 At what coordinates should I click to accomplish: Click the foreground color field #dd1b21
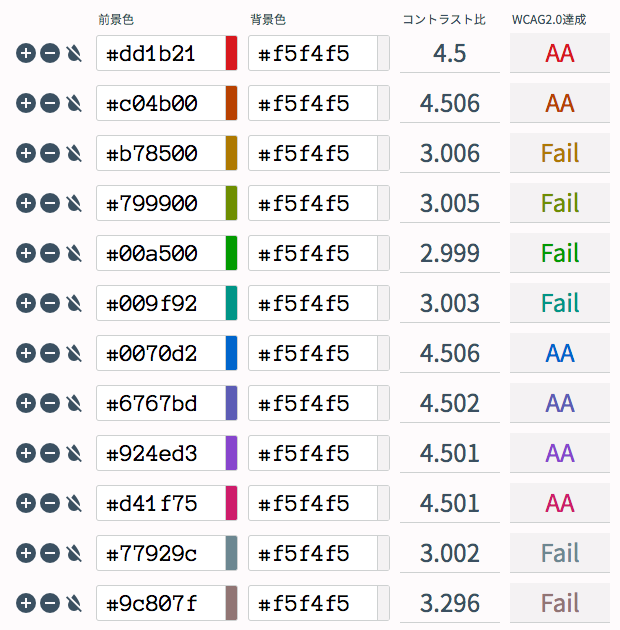[161, 53]
